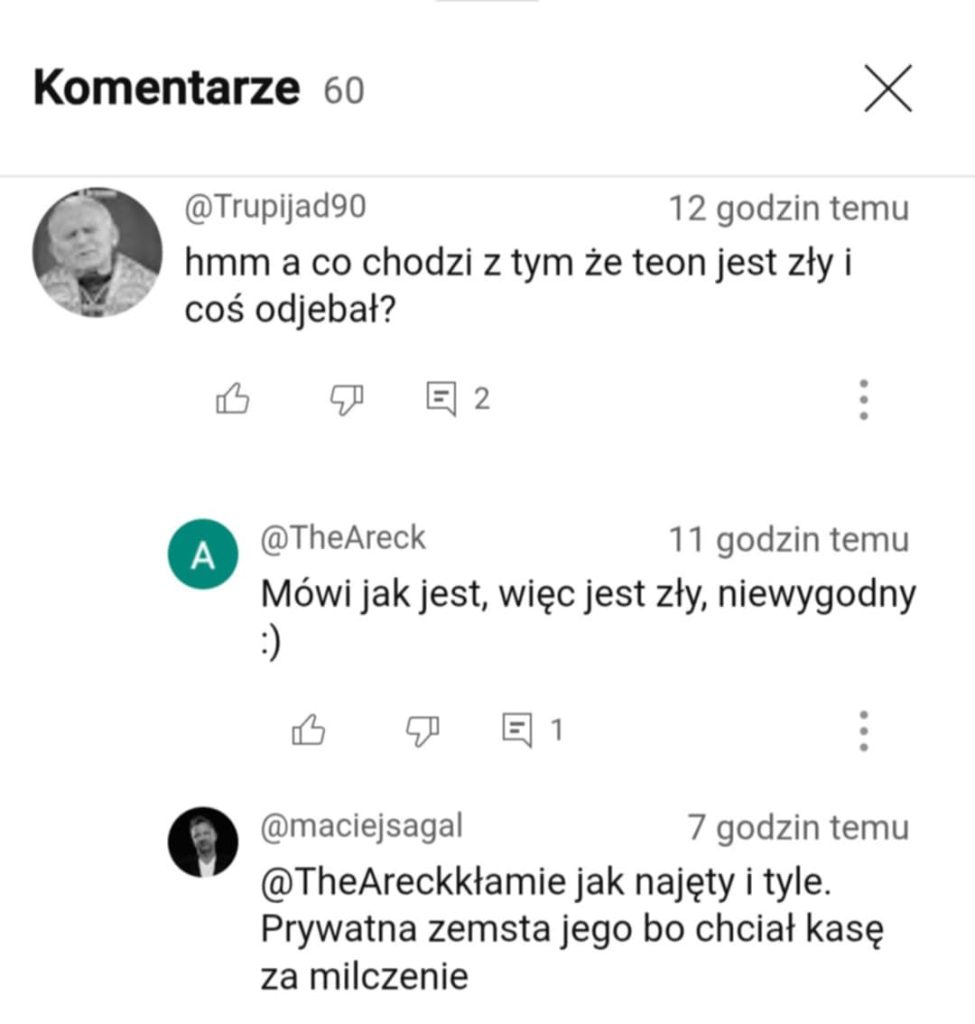Open @TheAreck's channel via username
This screenshot has height=1024, width=975.
coord(345,537)
